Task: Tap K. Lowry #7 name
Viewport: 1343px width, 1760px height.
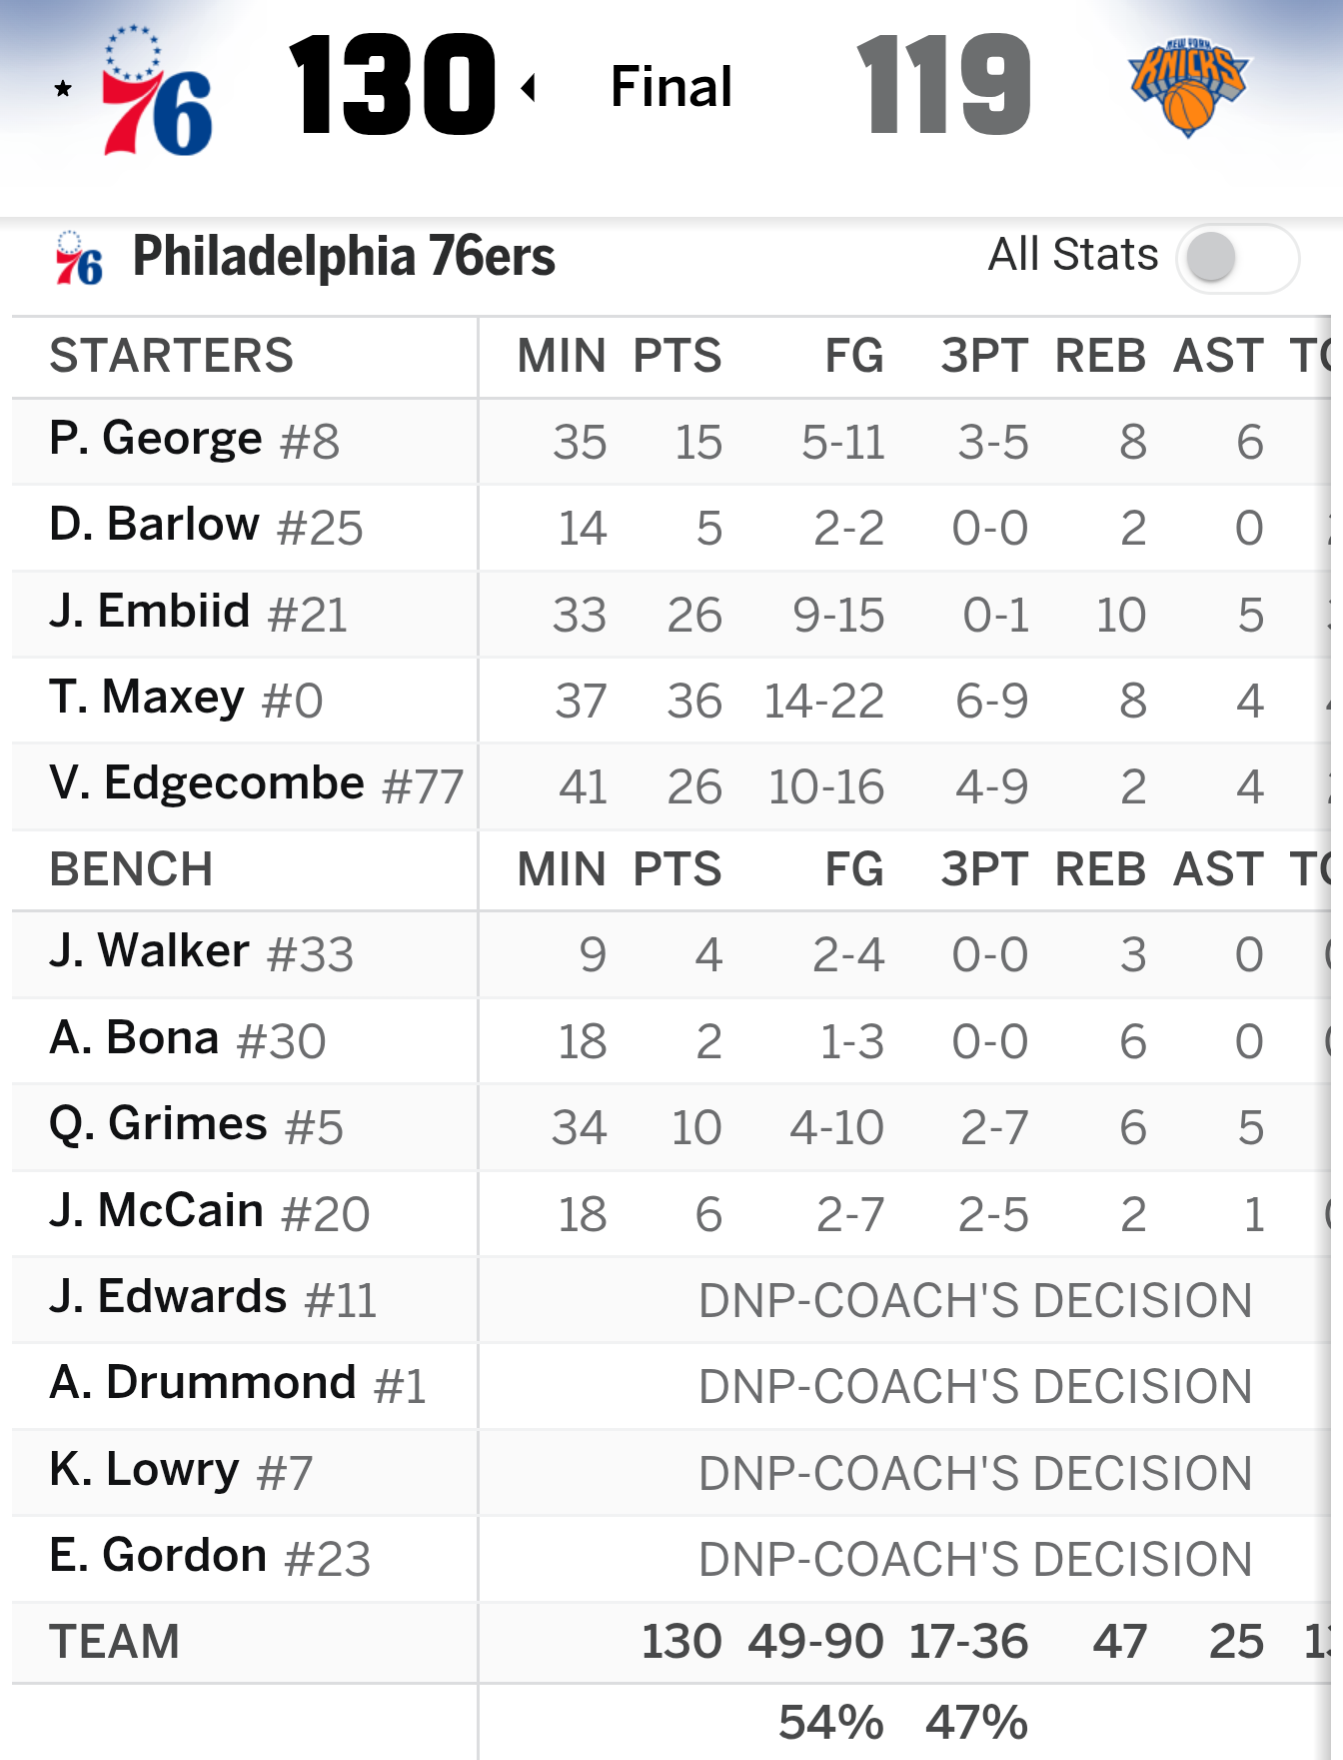Action: pyautogui.click(x=145, y=1470)
